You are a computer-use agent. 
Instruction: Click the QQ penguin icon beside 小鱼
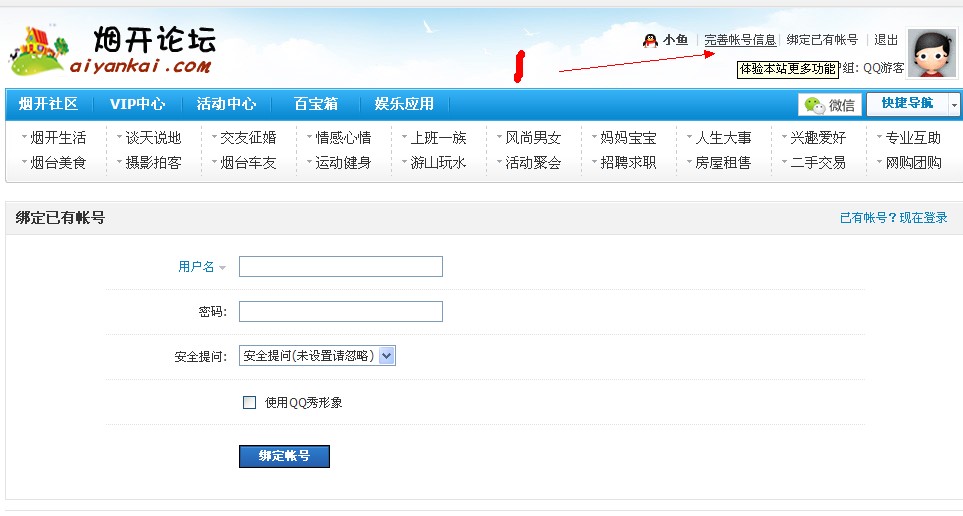650,41
